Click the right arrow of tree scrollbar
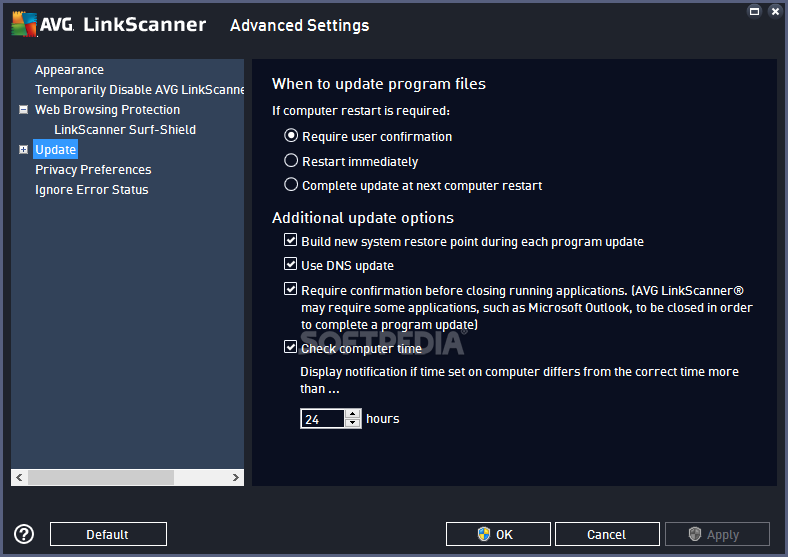788x557 pixels. pyautogui.click(x=236, y=478)
